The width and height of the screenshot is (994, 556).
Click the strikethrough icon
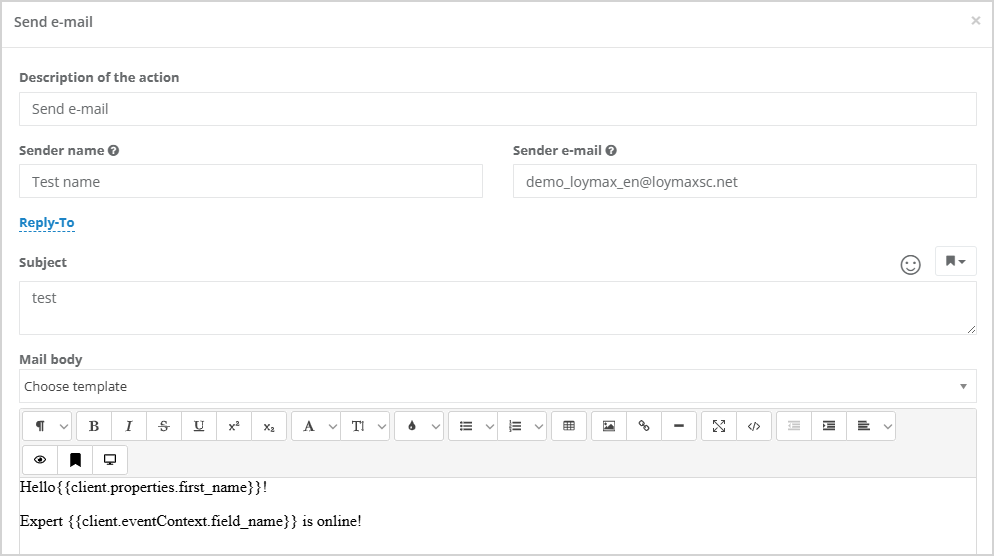tap(164, 426)
